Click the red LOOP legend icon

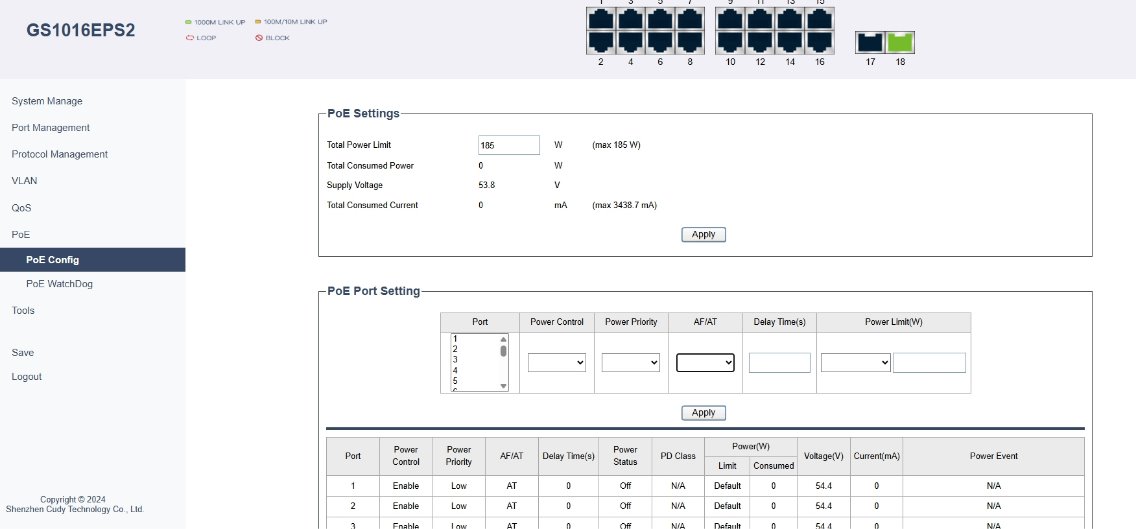pos(189,38)
